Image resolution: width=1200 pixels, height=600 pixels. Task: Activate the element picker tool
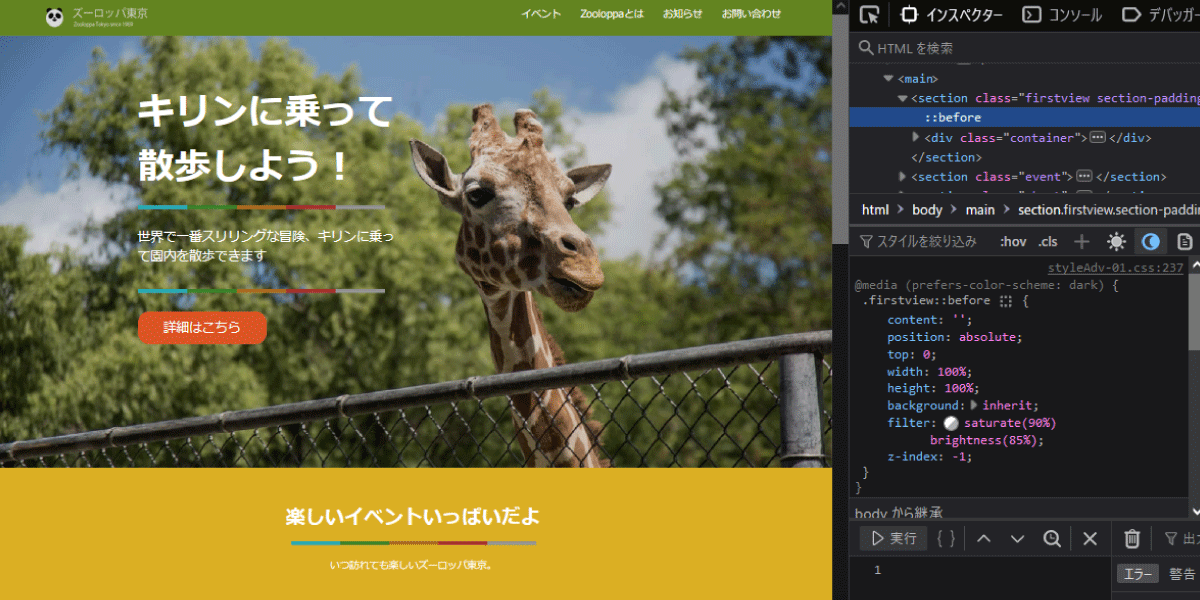tap(869, 15)
